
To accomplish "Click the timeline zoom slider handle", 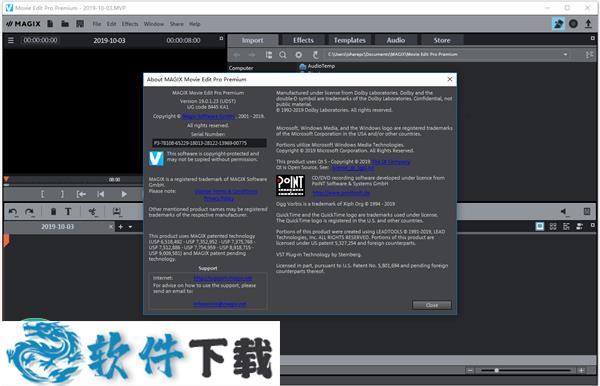I will 496,370.
